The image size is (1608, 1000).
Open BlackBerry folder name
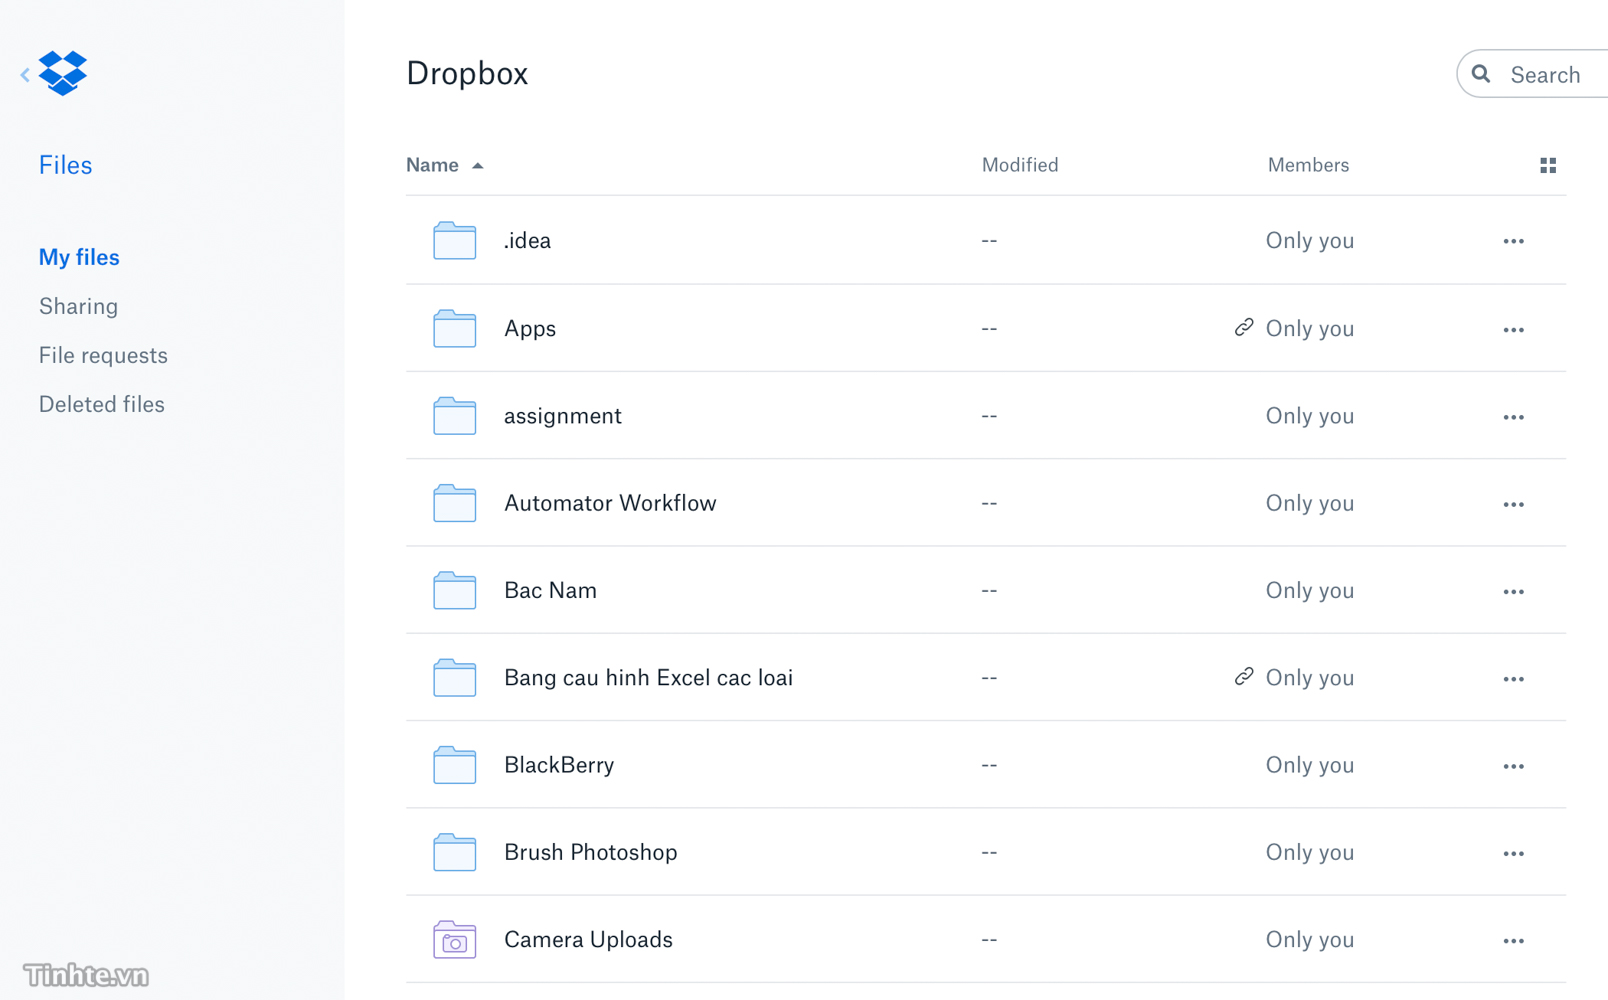click(x=559, y=765)
